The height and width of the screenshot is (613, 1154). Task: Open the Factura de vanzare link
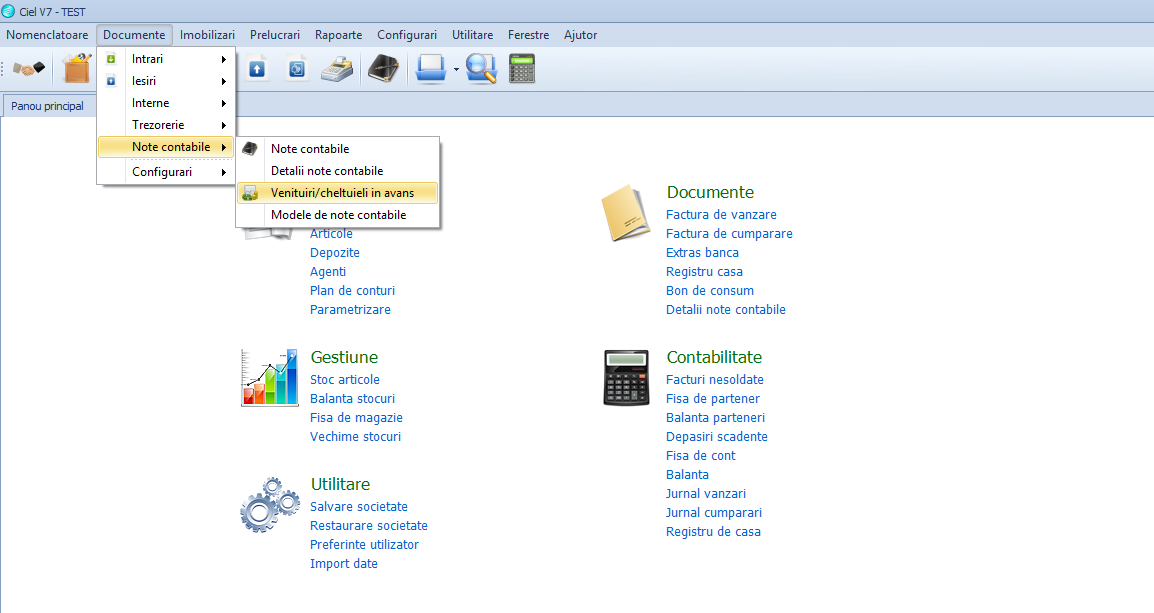721,215
